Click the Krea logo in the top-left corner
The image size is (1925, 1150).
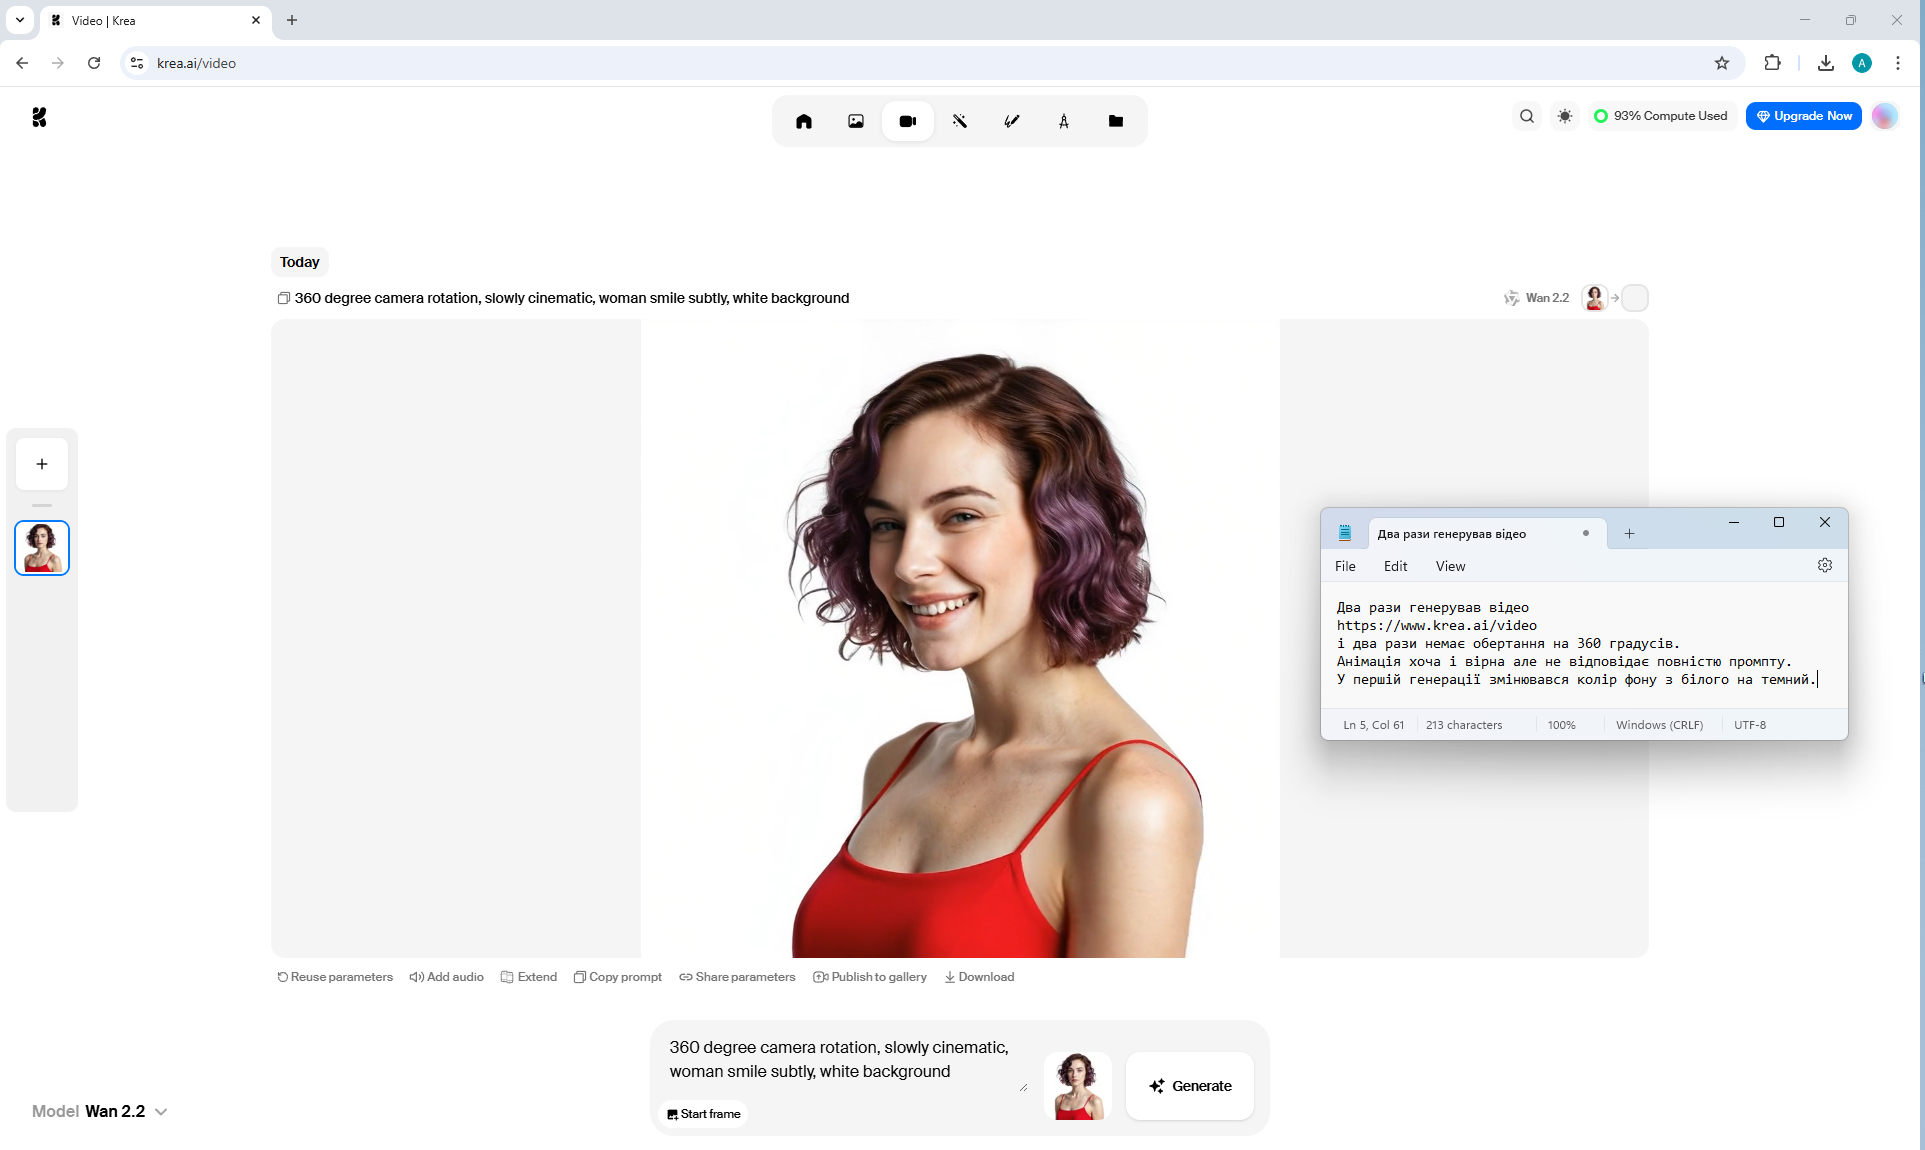pos(39,117)
